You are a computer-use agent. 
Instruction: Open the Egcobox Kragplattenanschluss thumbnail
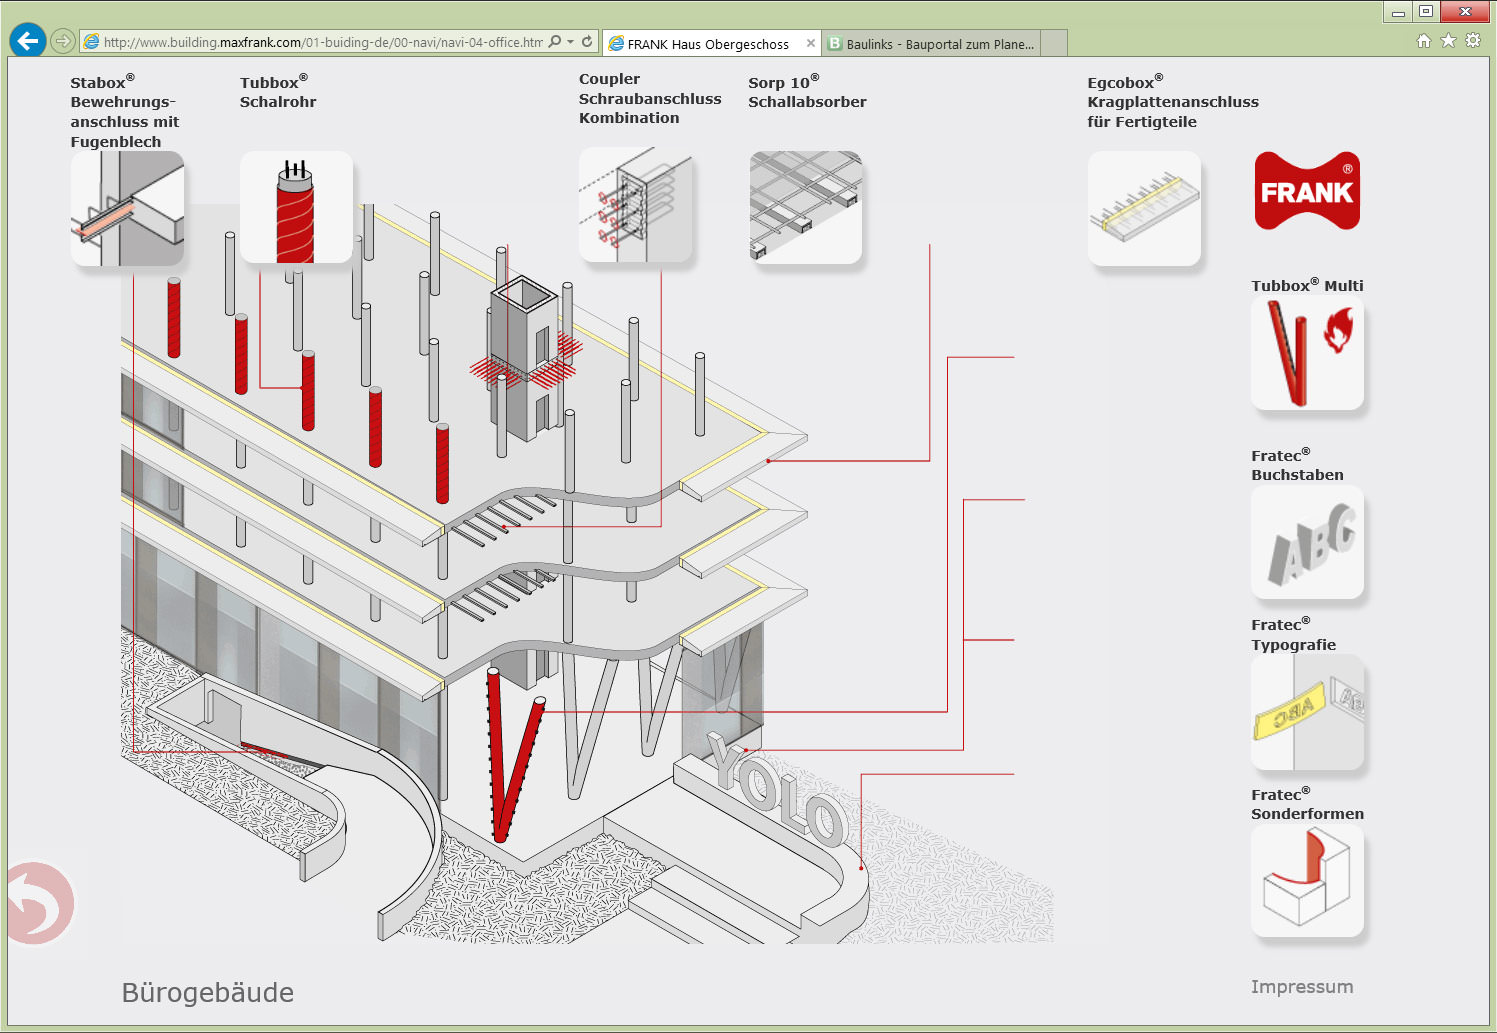1144,208
